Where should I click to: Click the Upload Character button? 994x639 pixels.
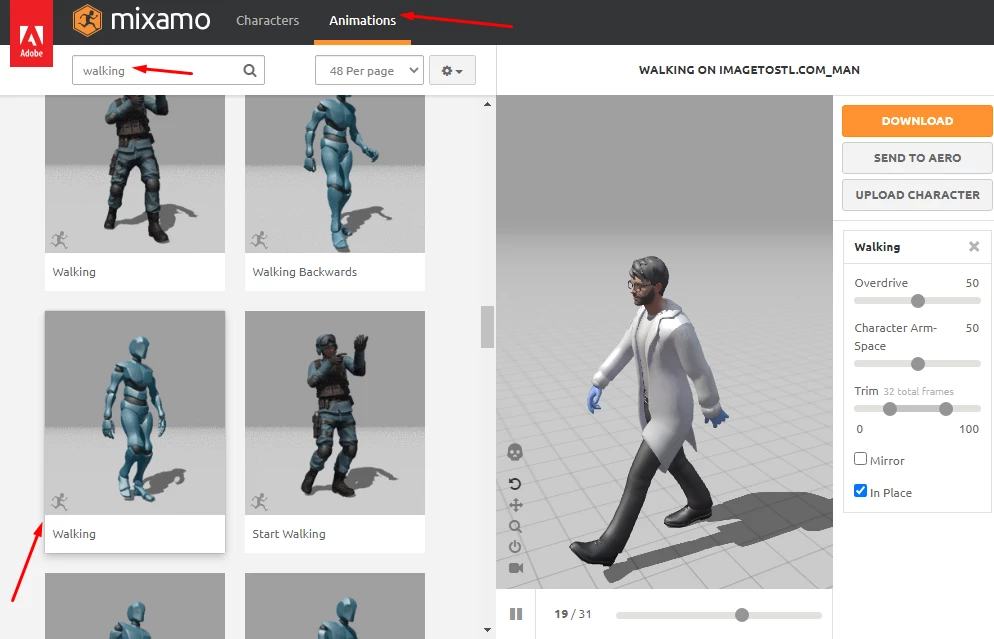[x=917, y=195]
